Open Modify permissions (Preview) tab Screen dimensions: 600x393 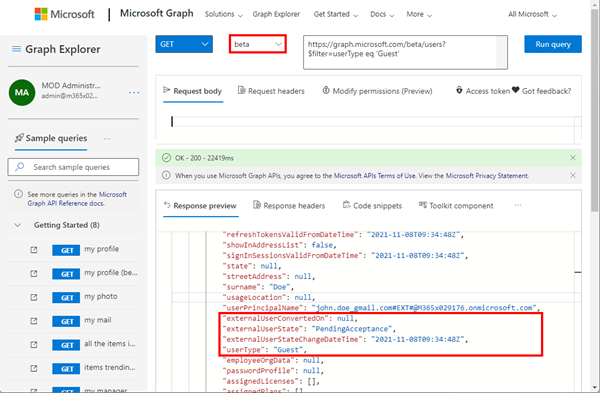(377, 91)
